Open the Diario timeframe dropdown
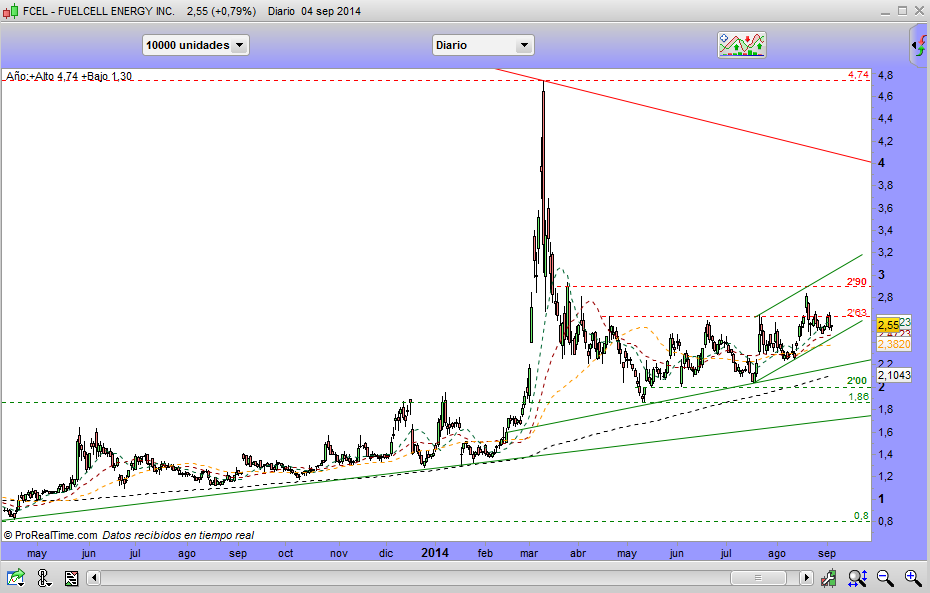The image size is (930, 593). [x=483, y=45]
